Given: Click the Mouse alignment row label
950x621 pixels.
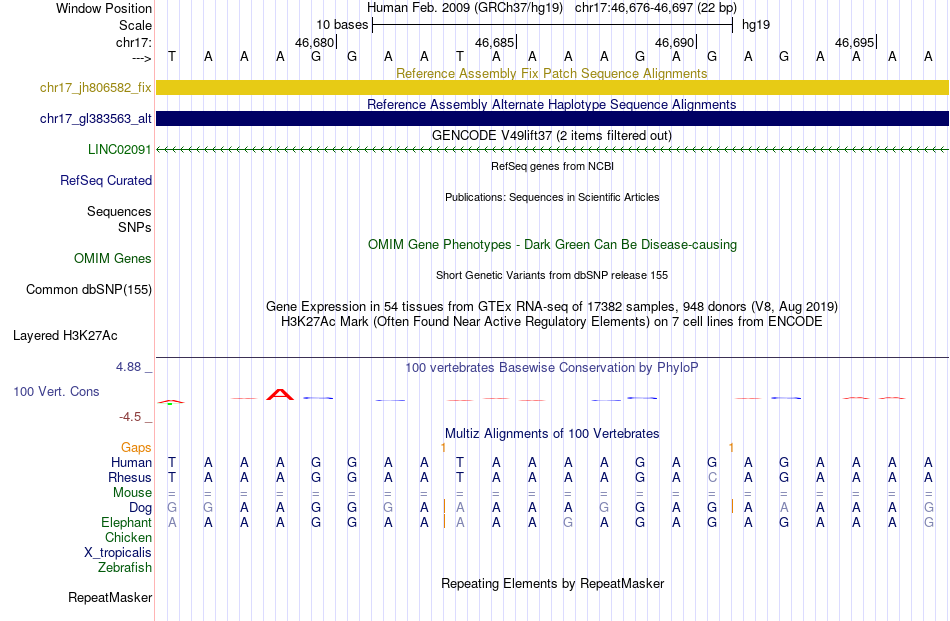Looking at the screenshot, I should tap(132, 493).
